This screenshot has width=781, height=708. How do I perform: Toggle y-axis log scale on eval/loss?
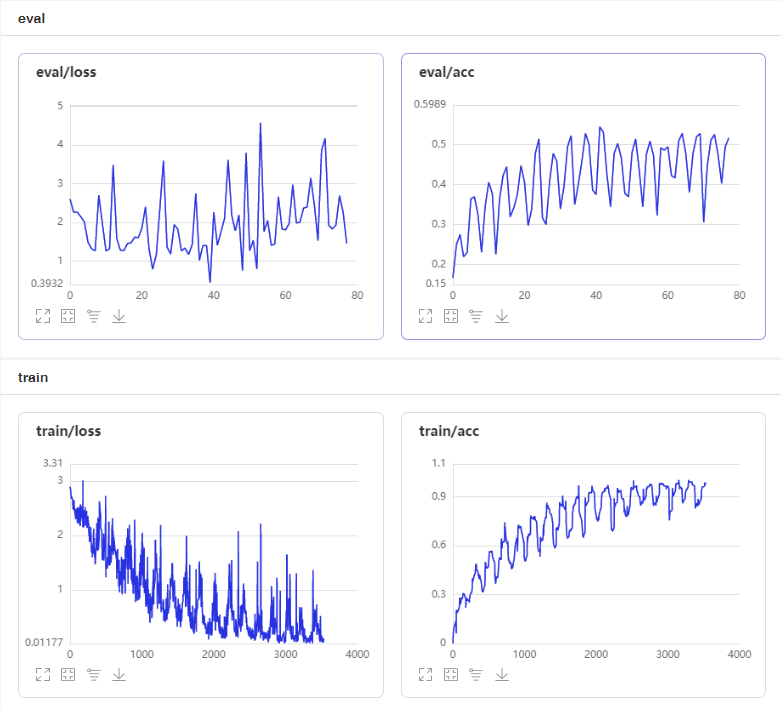tap(94, 316)
